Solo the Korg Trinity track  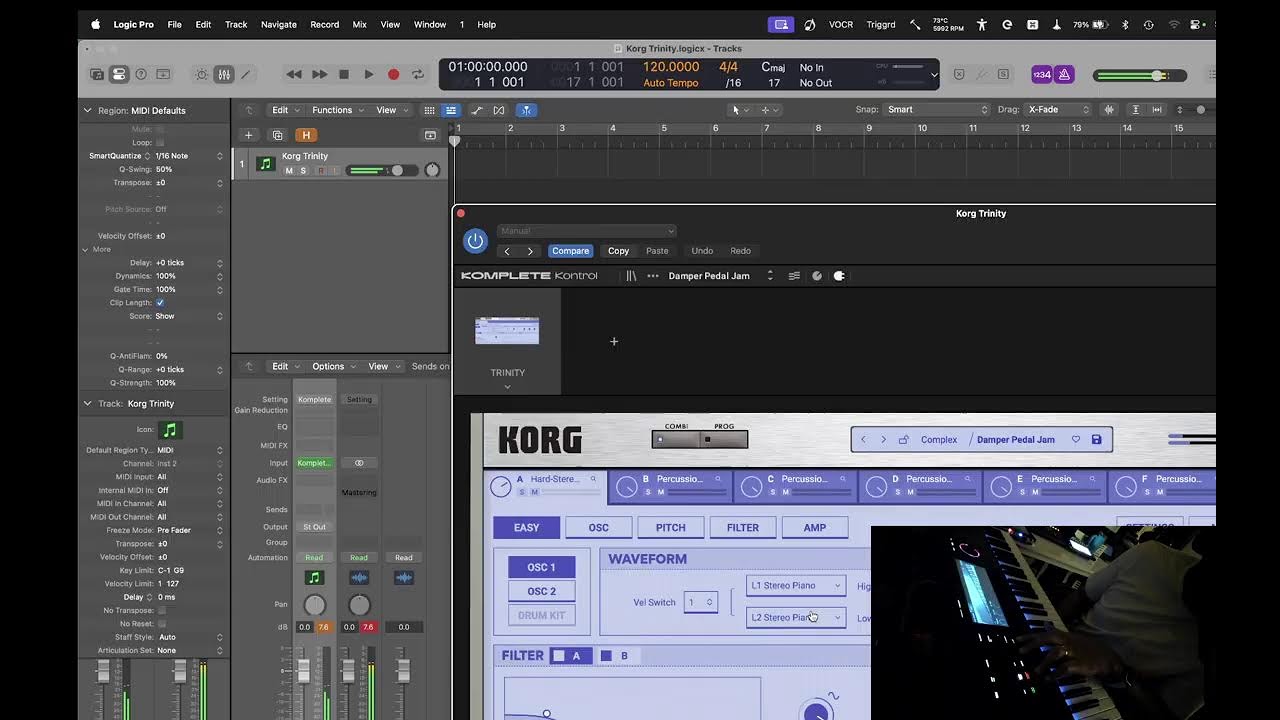[x=303, y=171]
